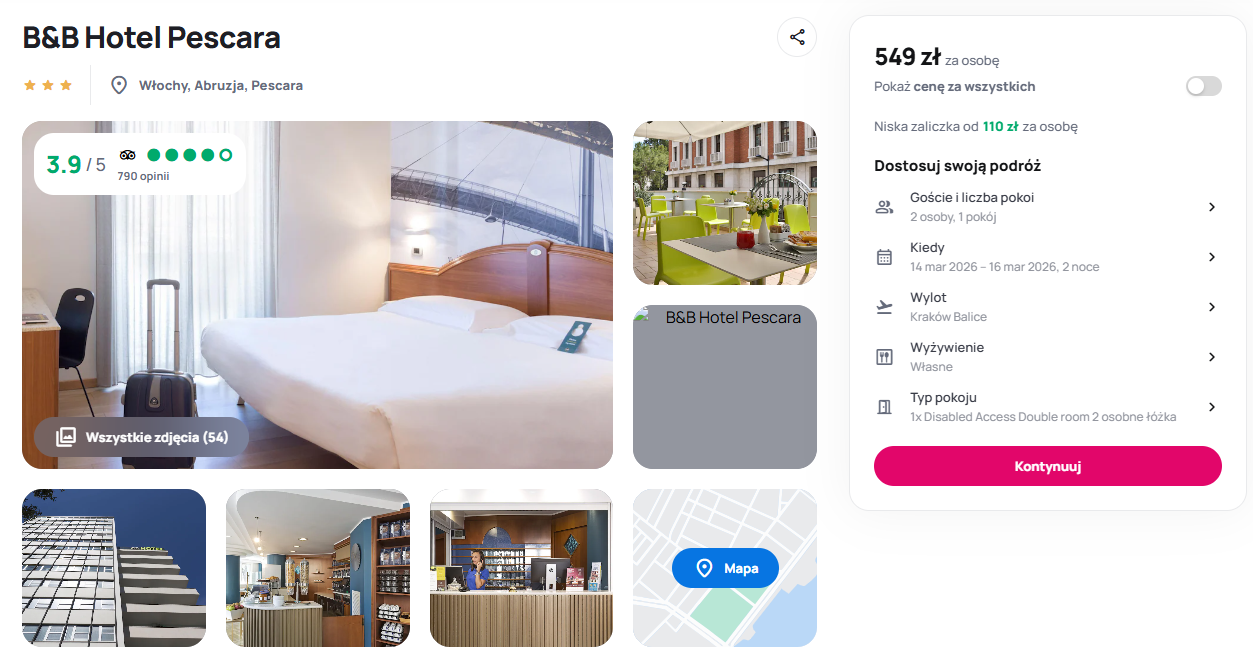This screenshot has width=1253, height=656.
Task: Click the share icon button
Action: tap(797, 37)
